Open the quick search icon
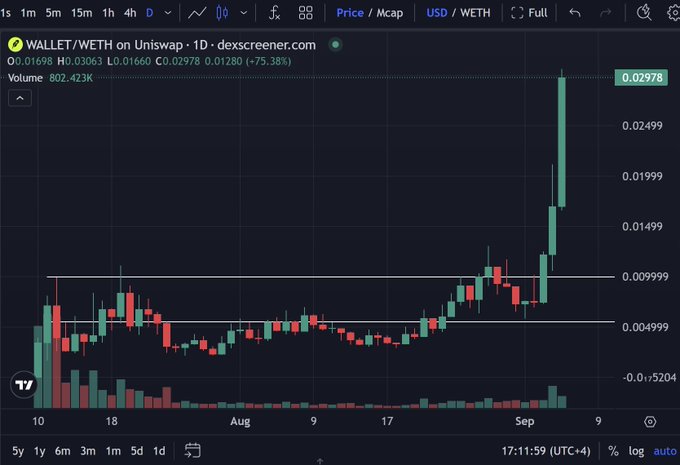The image size is (680, 465). [644, 13]
